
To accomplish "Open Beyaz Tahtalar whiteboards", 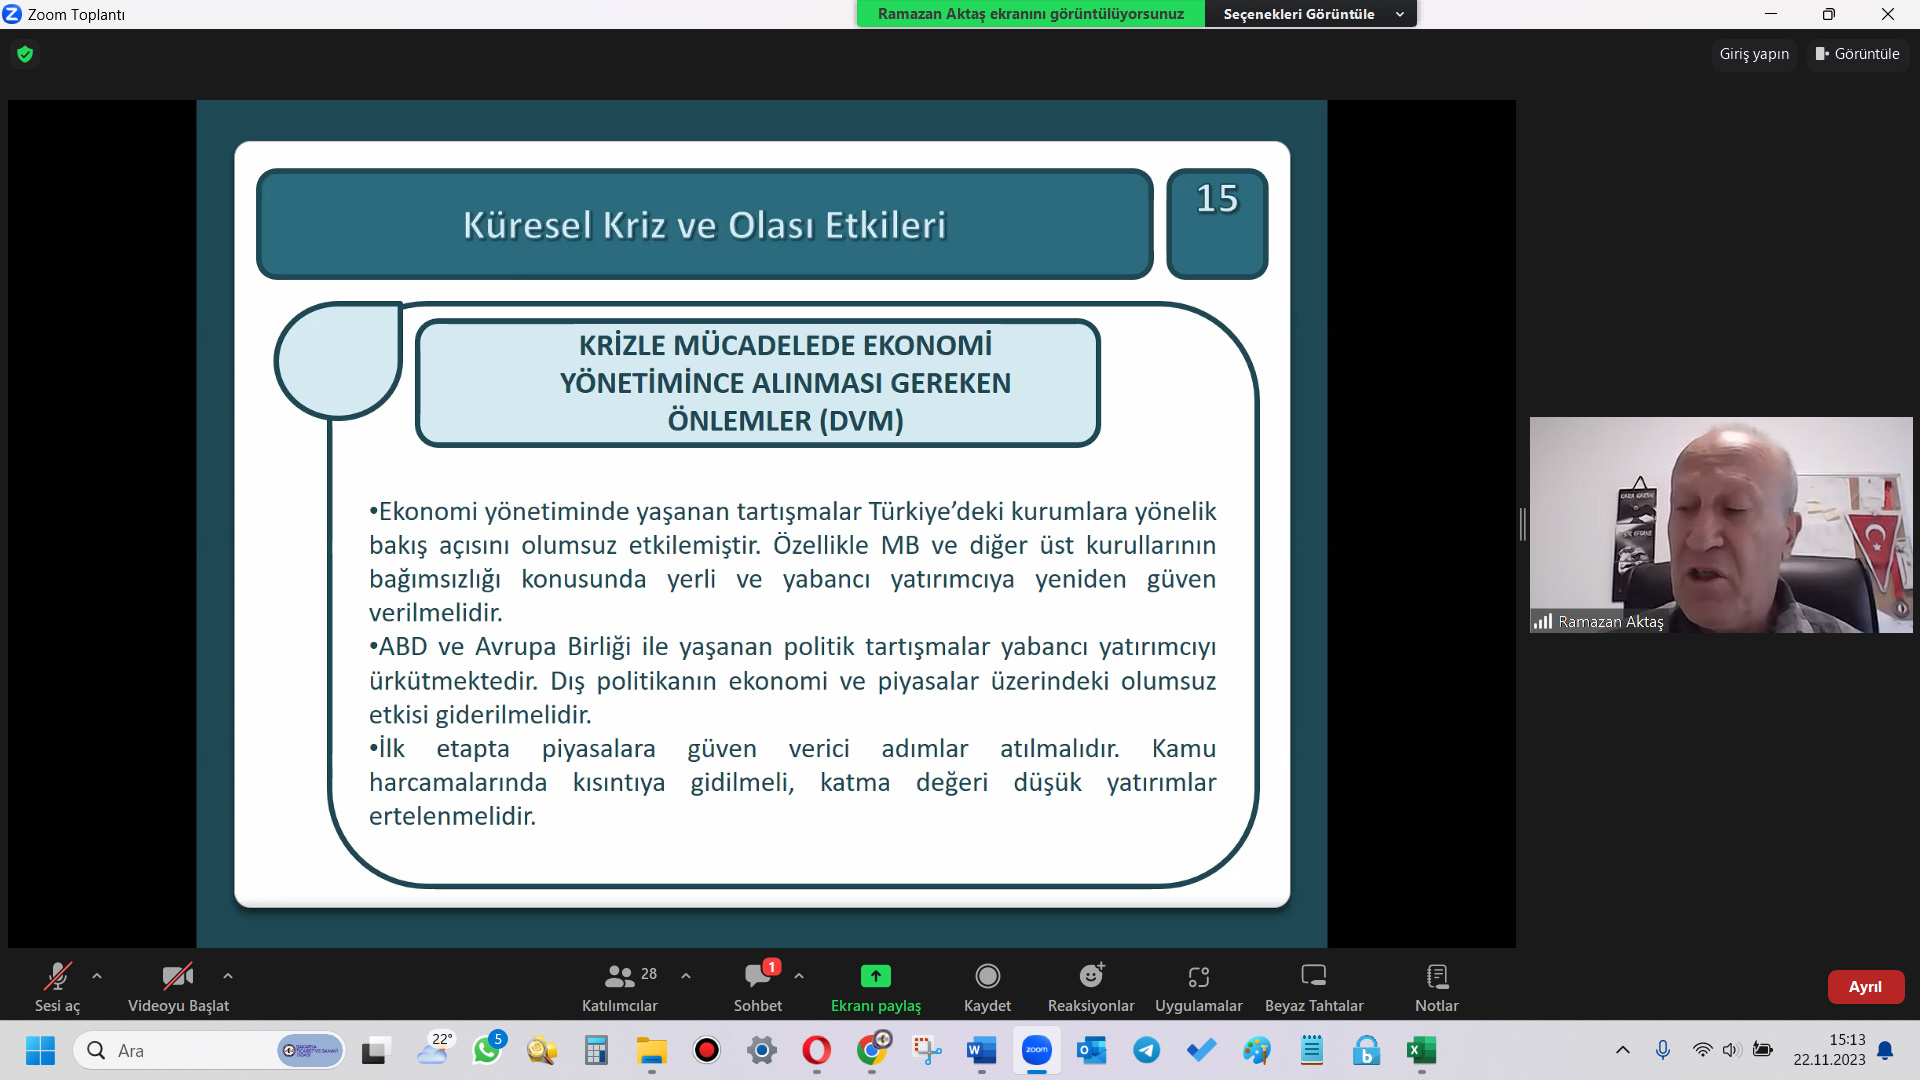I will click(1313, 986).
